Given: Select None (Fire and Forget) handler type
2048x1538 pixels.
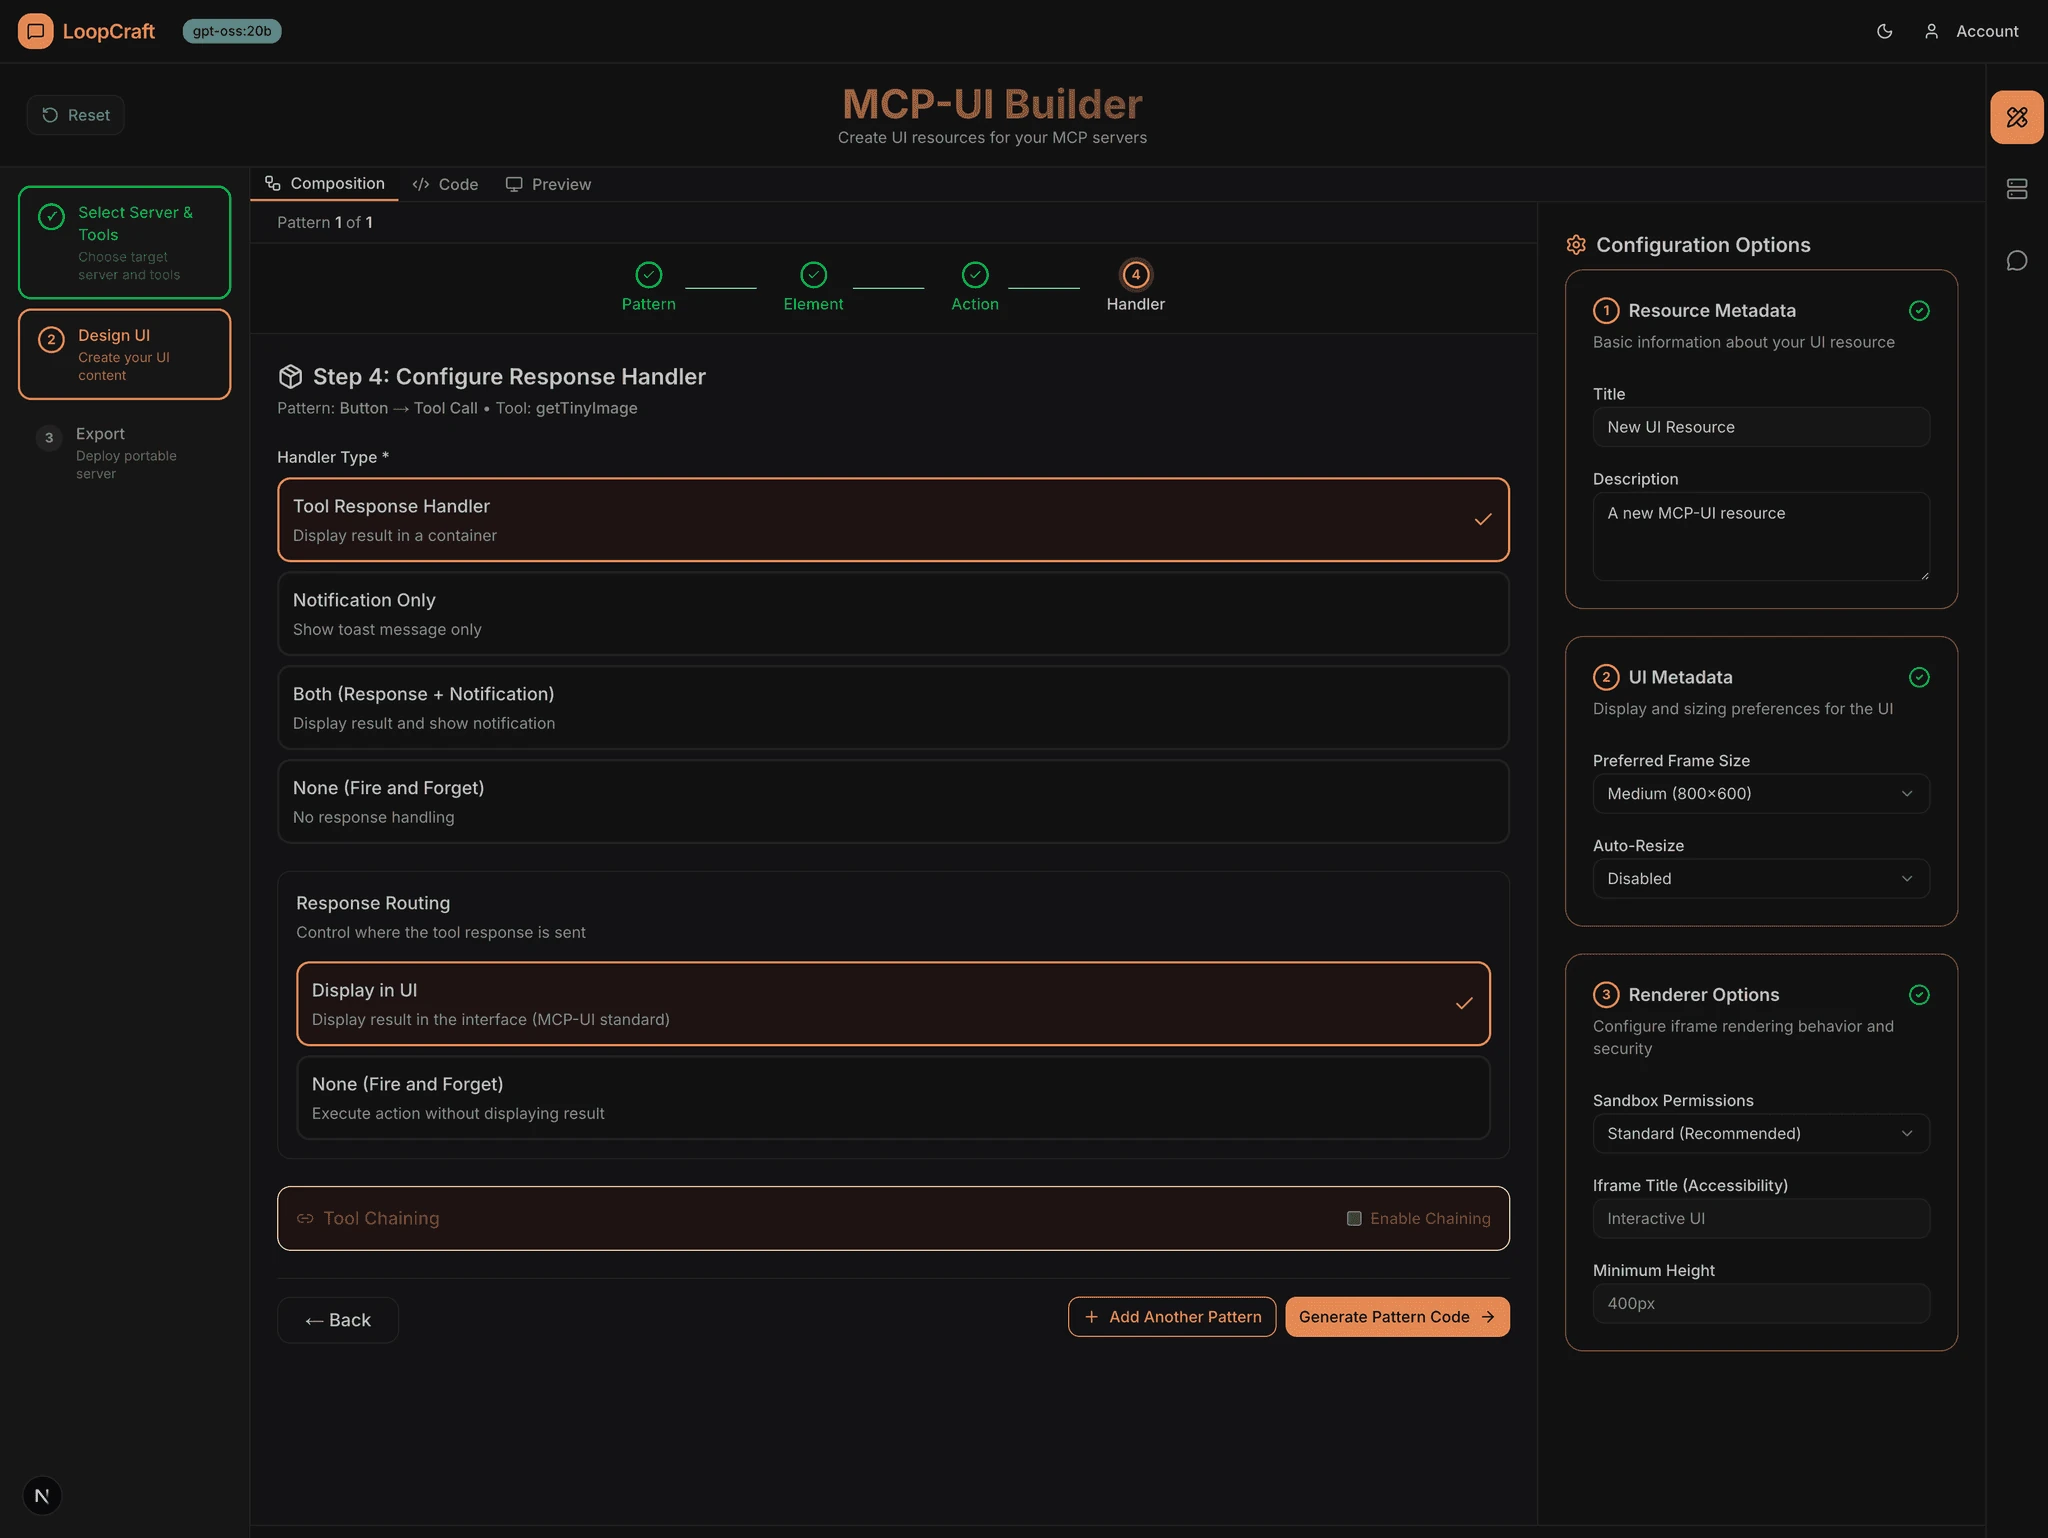Looking at the screenshot, I should [893, 802].
